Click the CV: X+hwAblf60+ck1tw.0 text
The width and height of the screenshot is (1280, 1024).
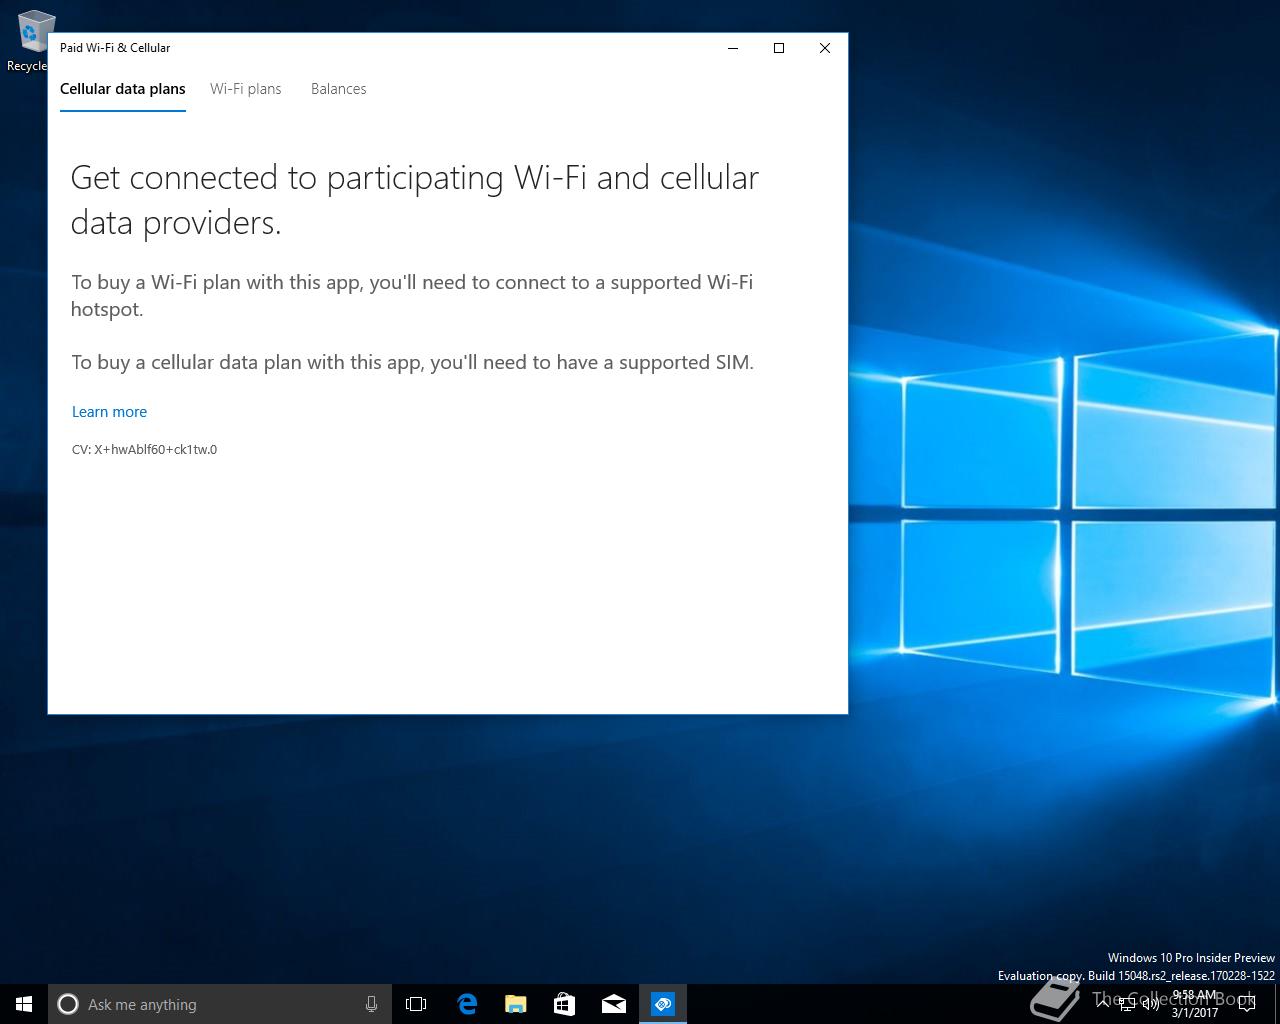(x=144, y=450)
